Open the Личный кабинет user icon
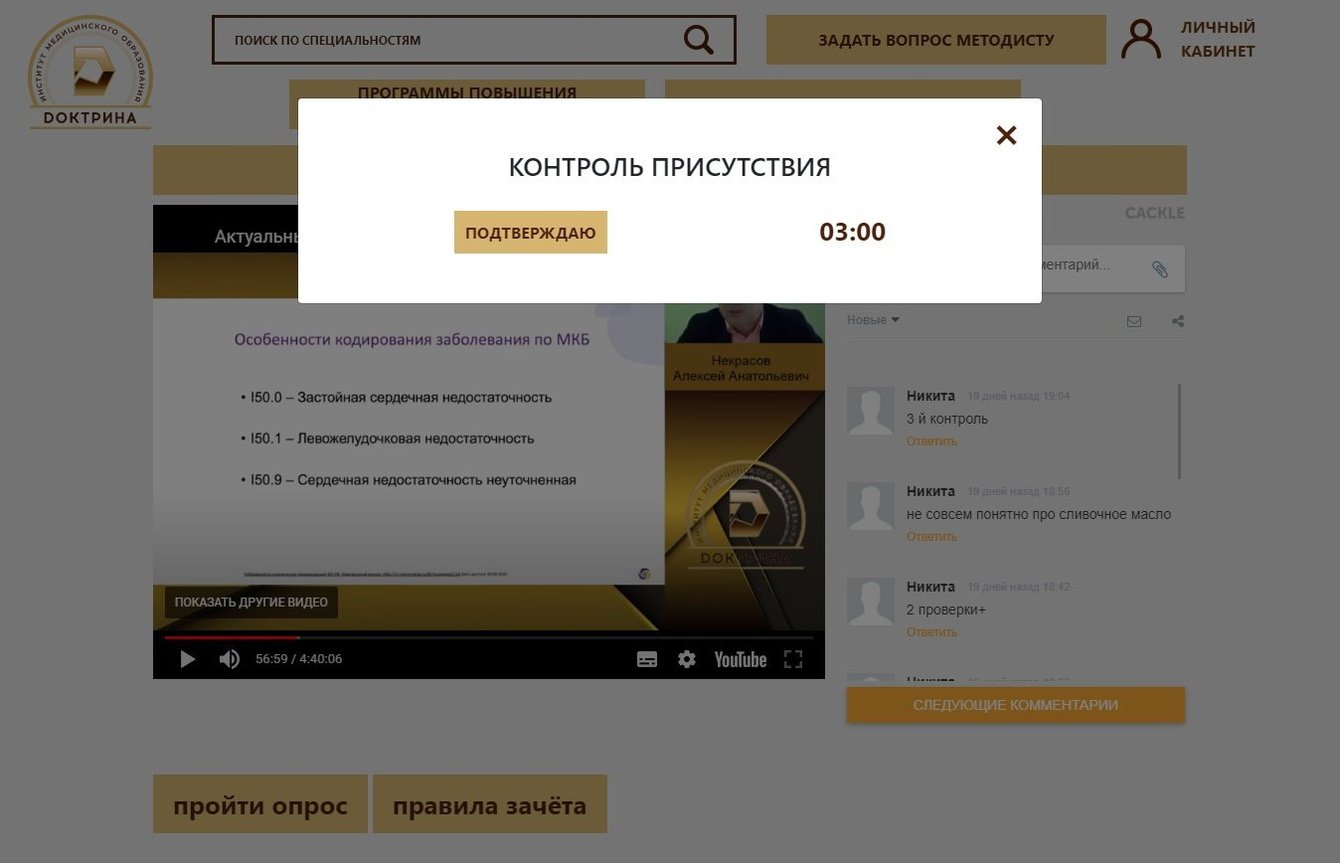Screen dimensions: 1340x863 click(1140, 40)
